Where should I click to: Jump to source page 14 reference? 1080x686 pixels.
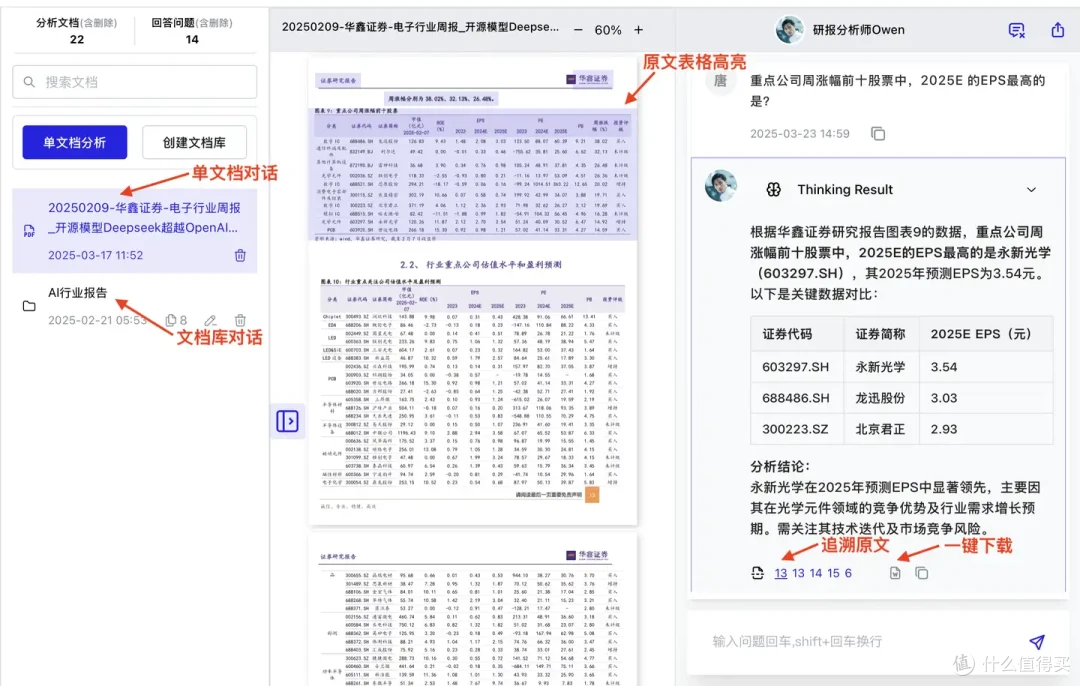pyautogui.click(x=816, y=573)
